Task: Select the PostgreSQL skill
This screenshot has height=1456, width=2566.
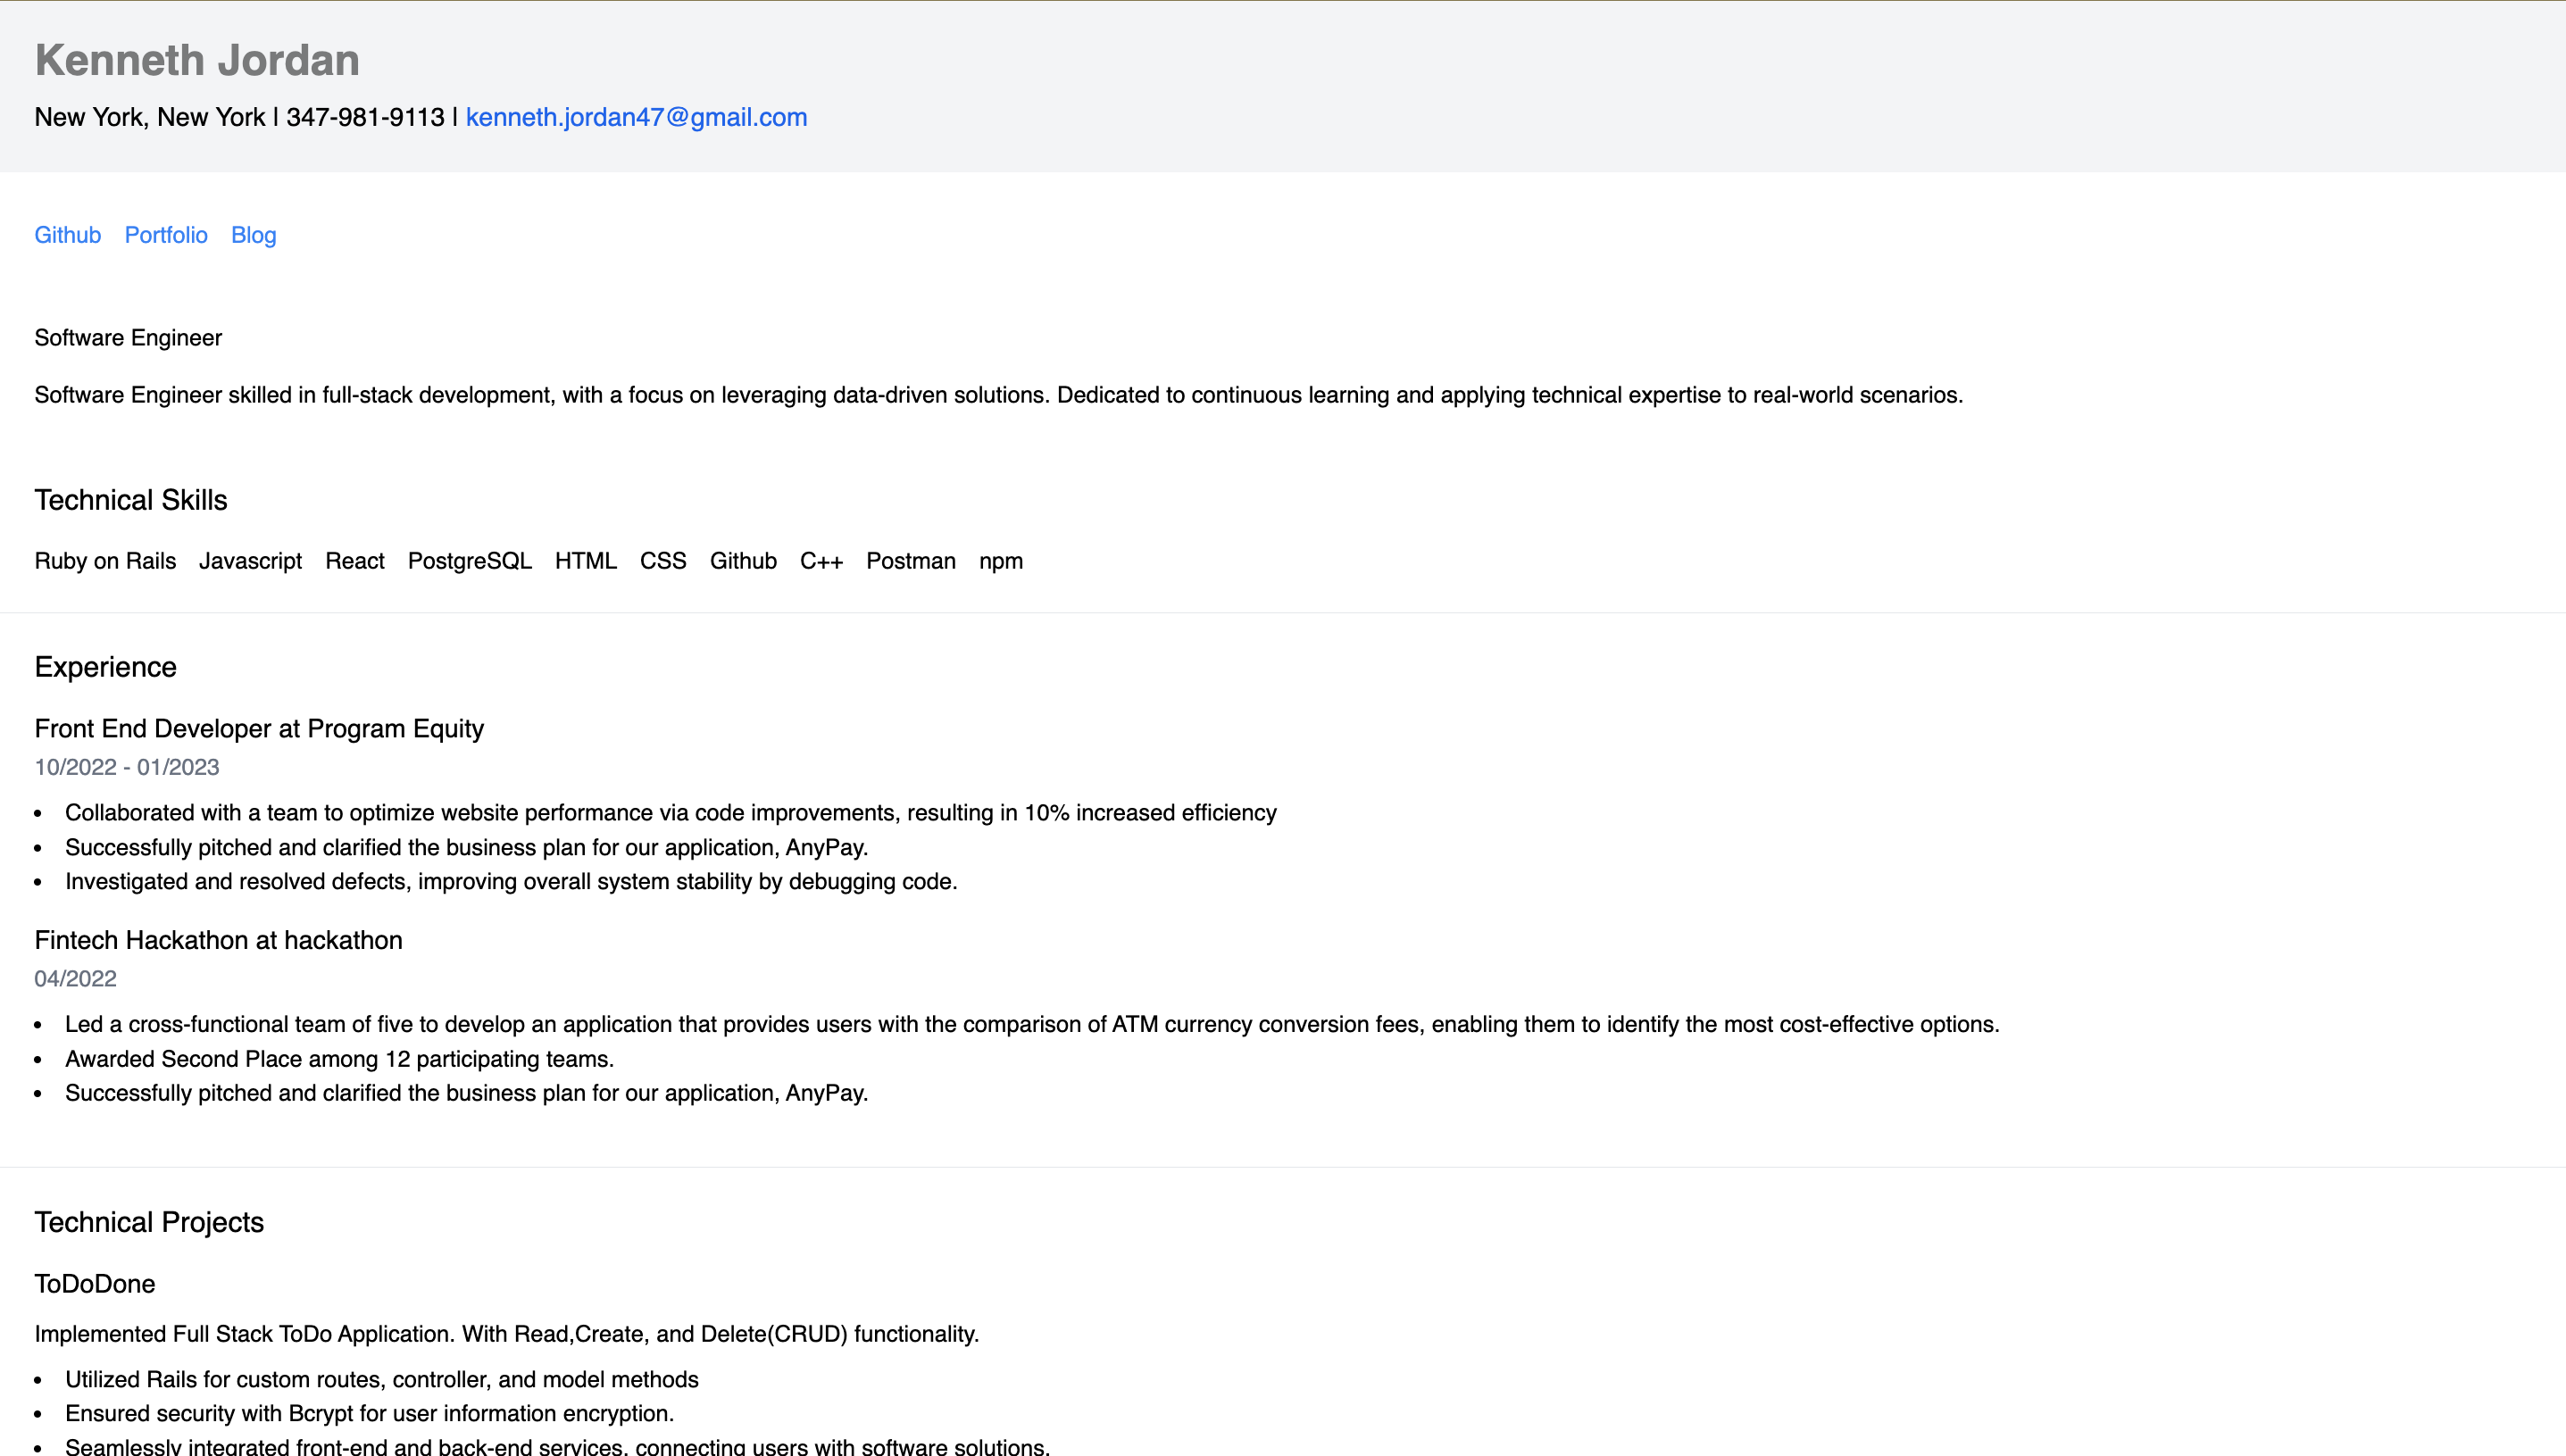Action: tap(469, 561)
